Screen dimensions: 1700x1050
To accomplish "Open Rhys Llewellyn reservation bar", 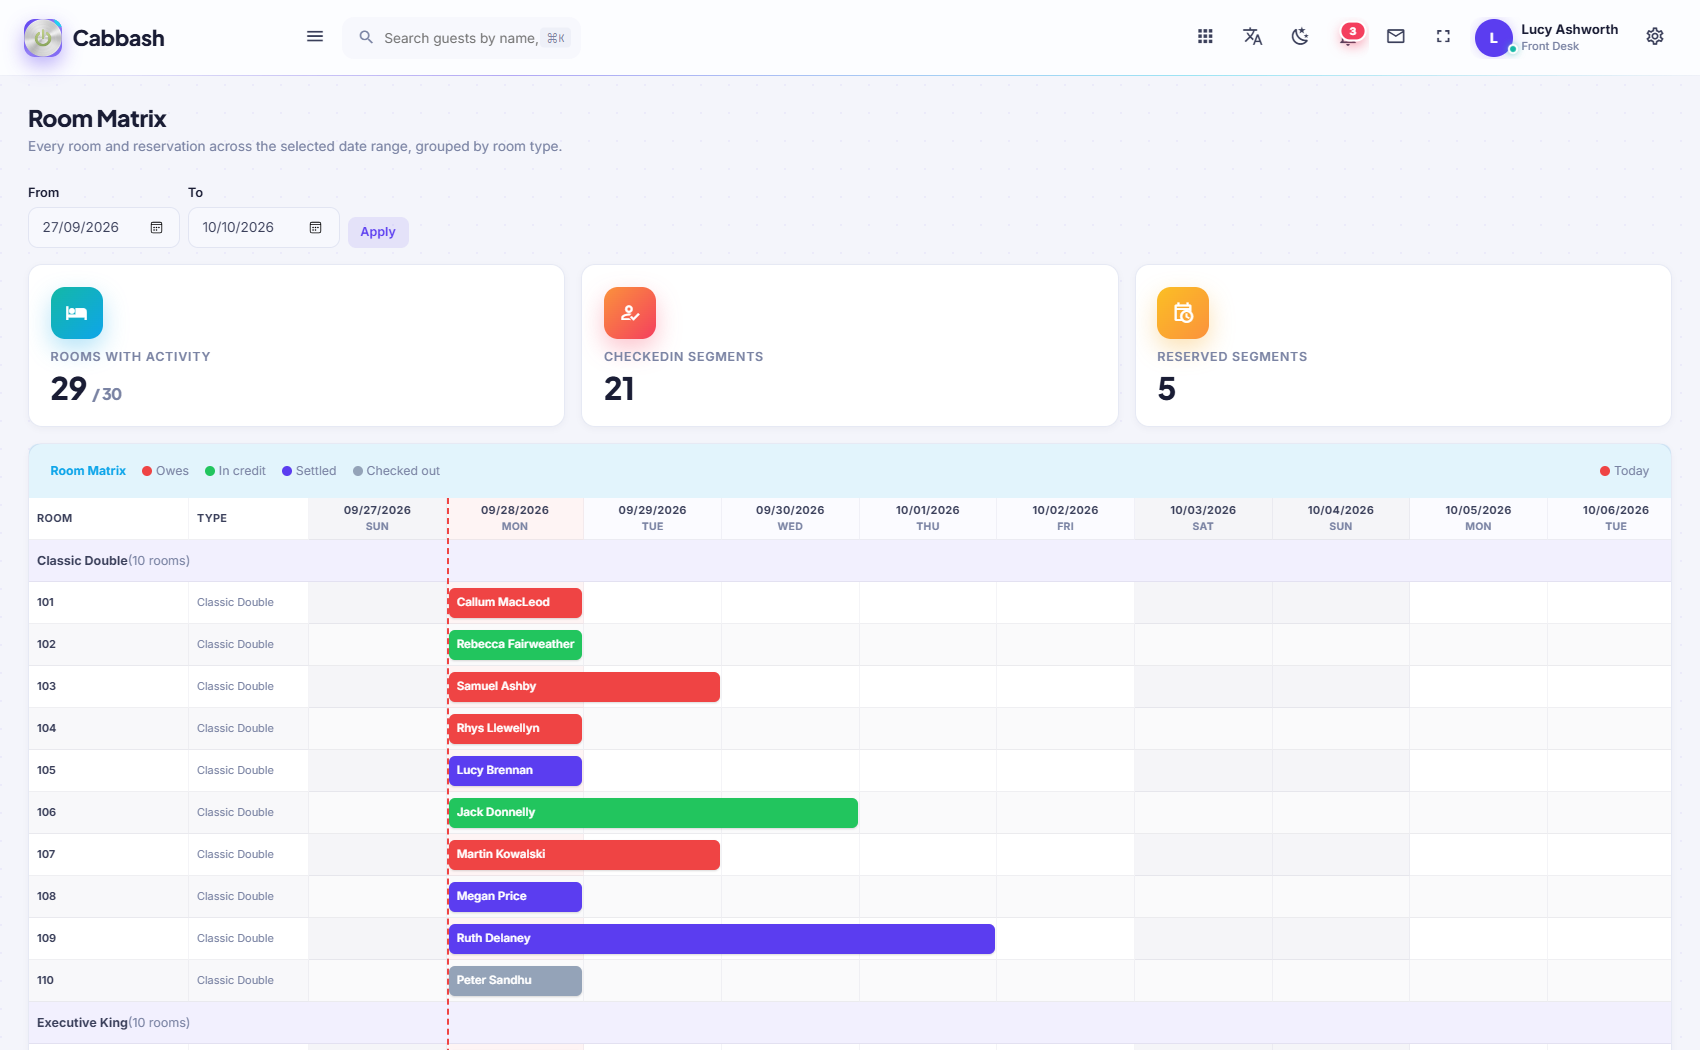I will (515, 729).
